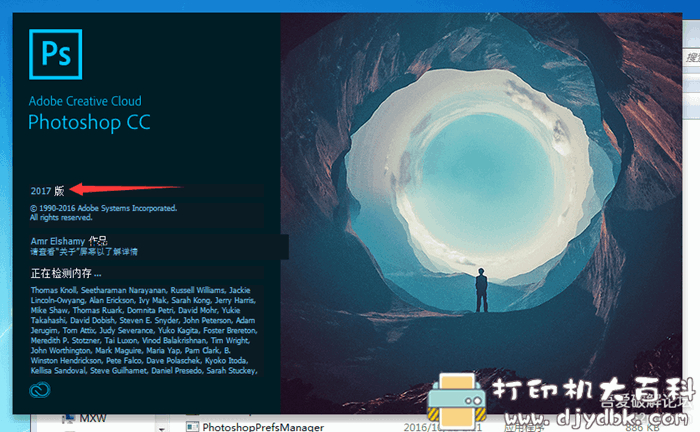The width and height of the screenshot is (700, 432).
Task: Click the Explorer sidebar scroll-down arrow
Action: [x=162, y=428]
